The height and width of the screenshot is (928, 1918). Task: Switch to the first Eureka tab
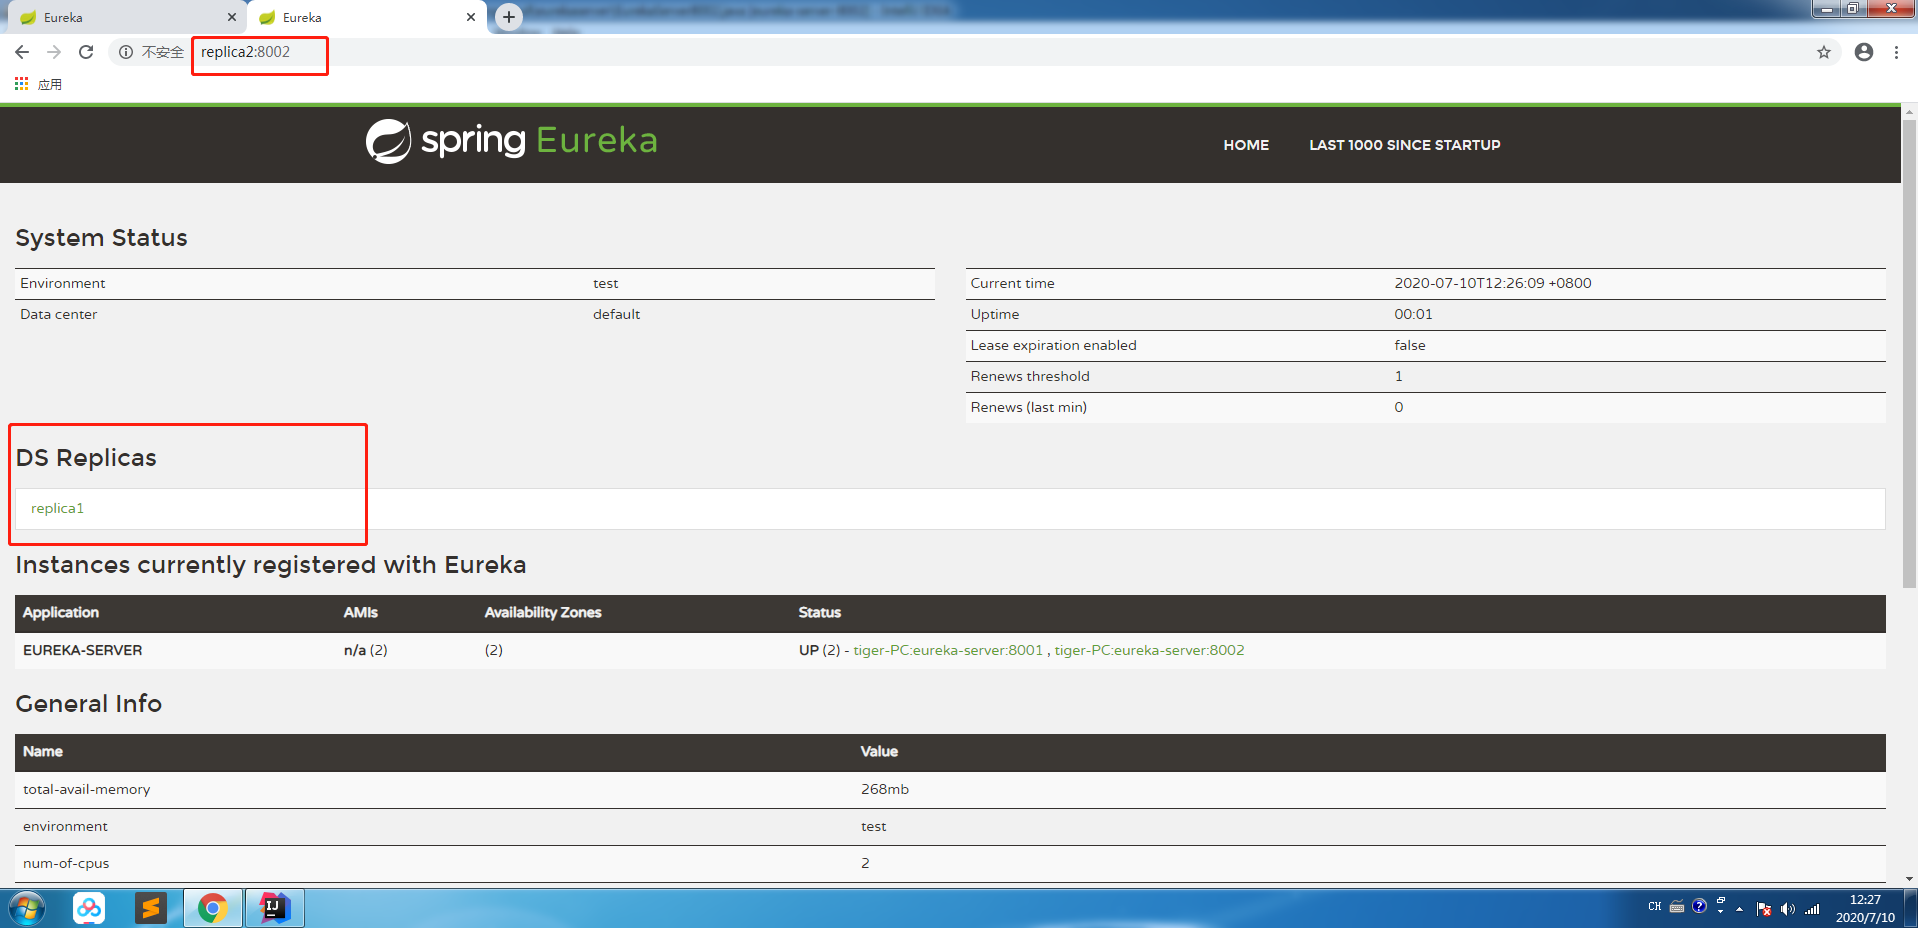click(125, 17)
